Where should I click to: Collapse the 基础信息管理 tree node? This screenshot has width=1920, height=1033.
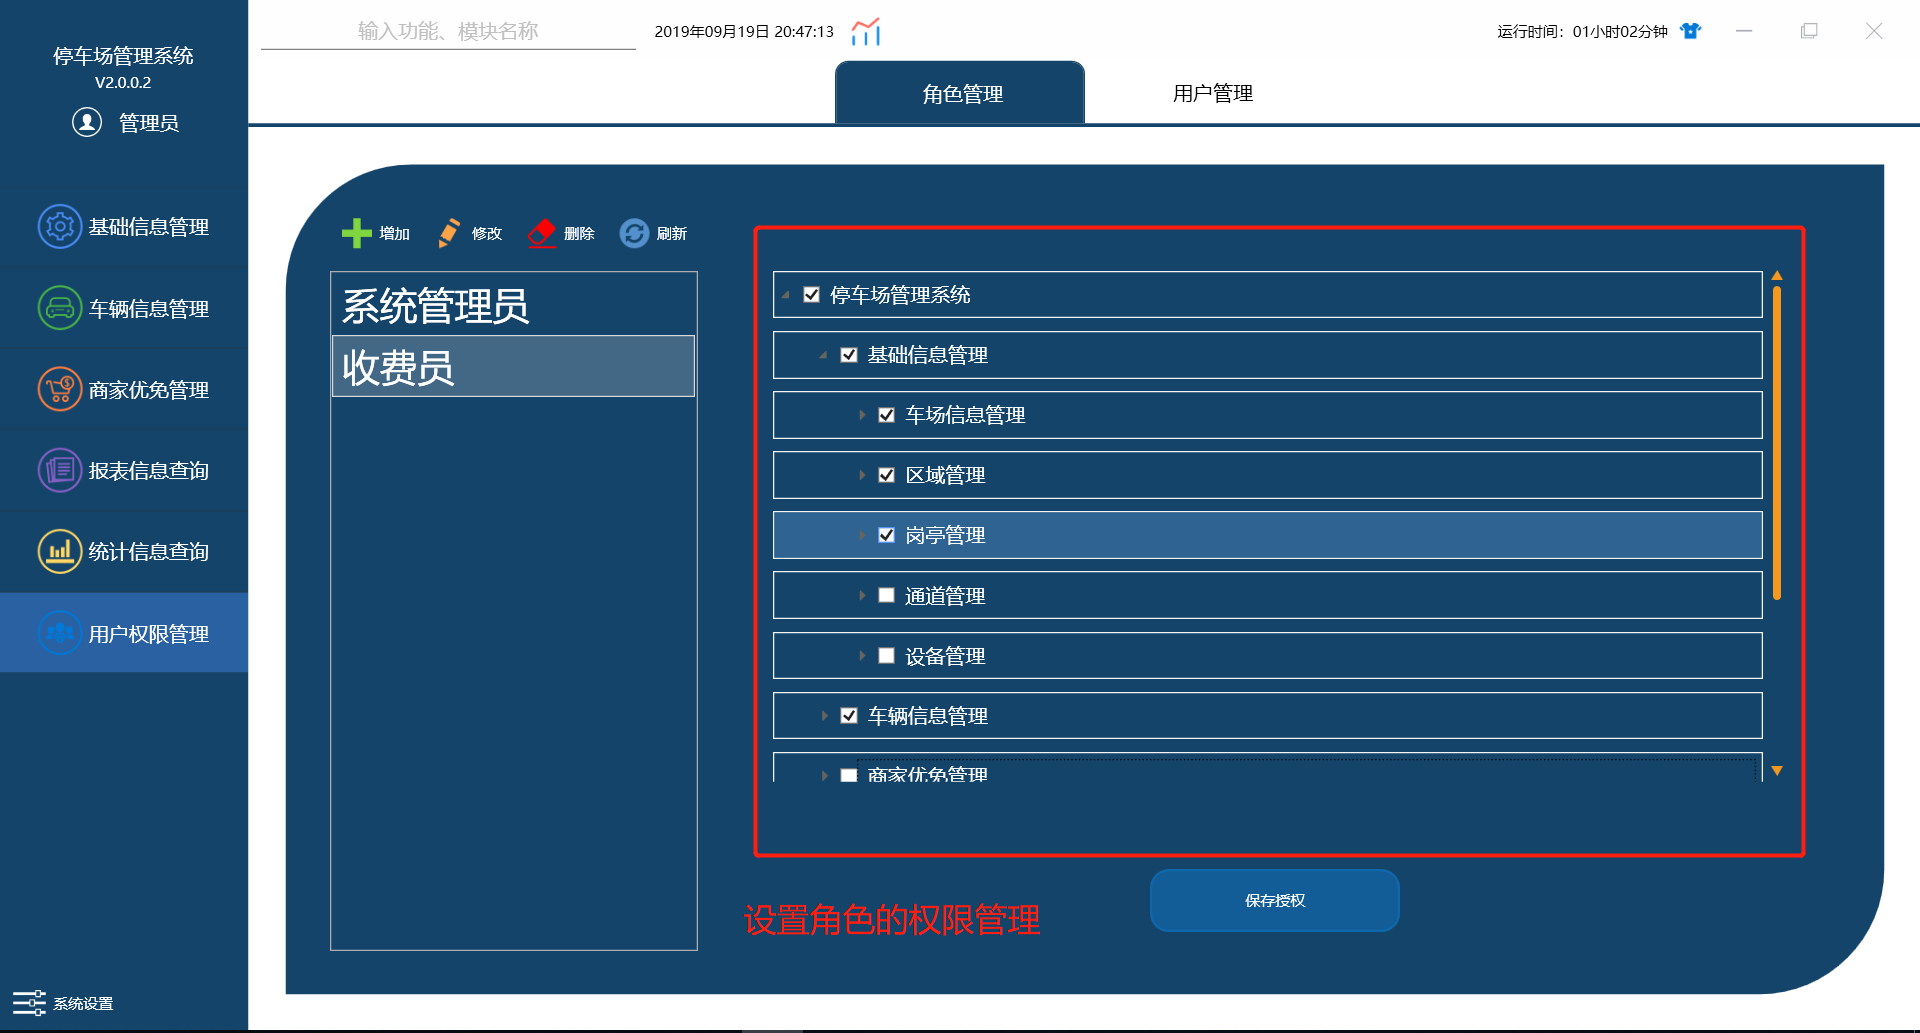click(823, 355)
